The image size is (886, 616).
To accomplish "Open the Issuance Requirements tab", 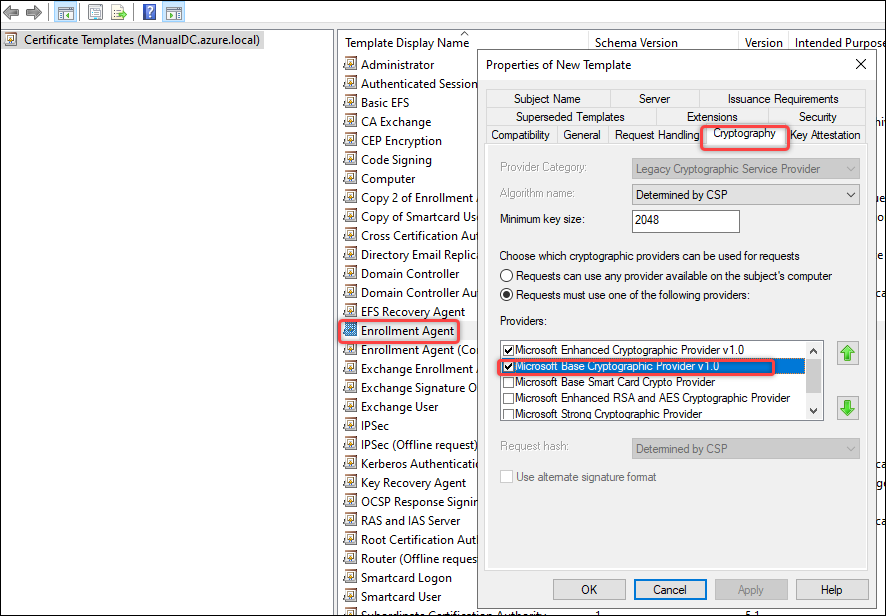I will coord(781,99).
